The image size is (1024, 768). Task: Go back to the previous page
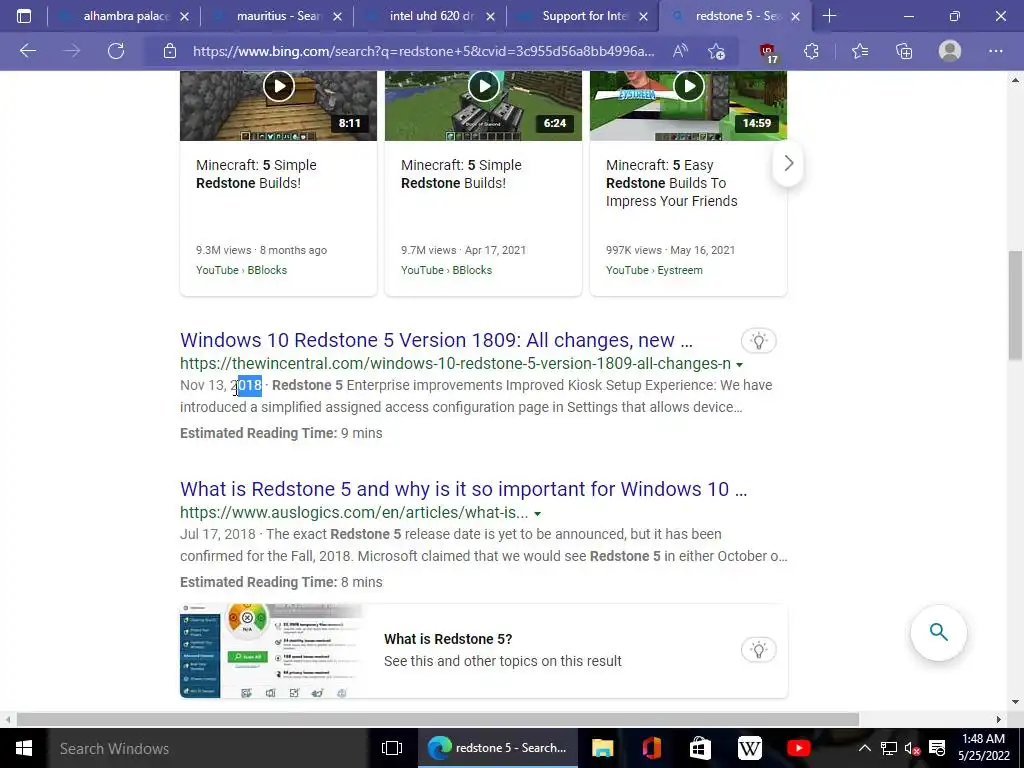(x=28, y=51)
